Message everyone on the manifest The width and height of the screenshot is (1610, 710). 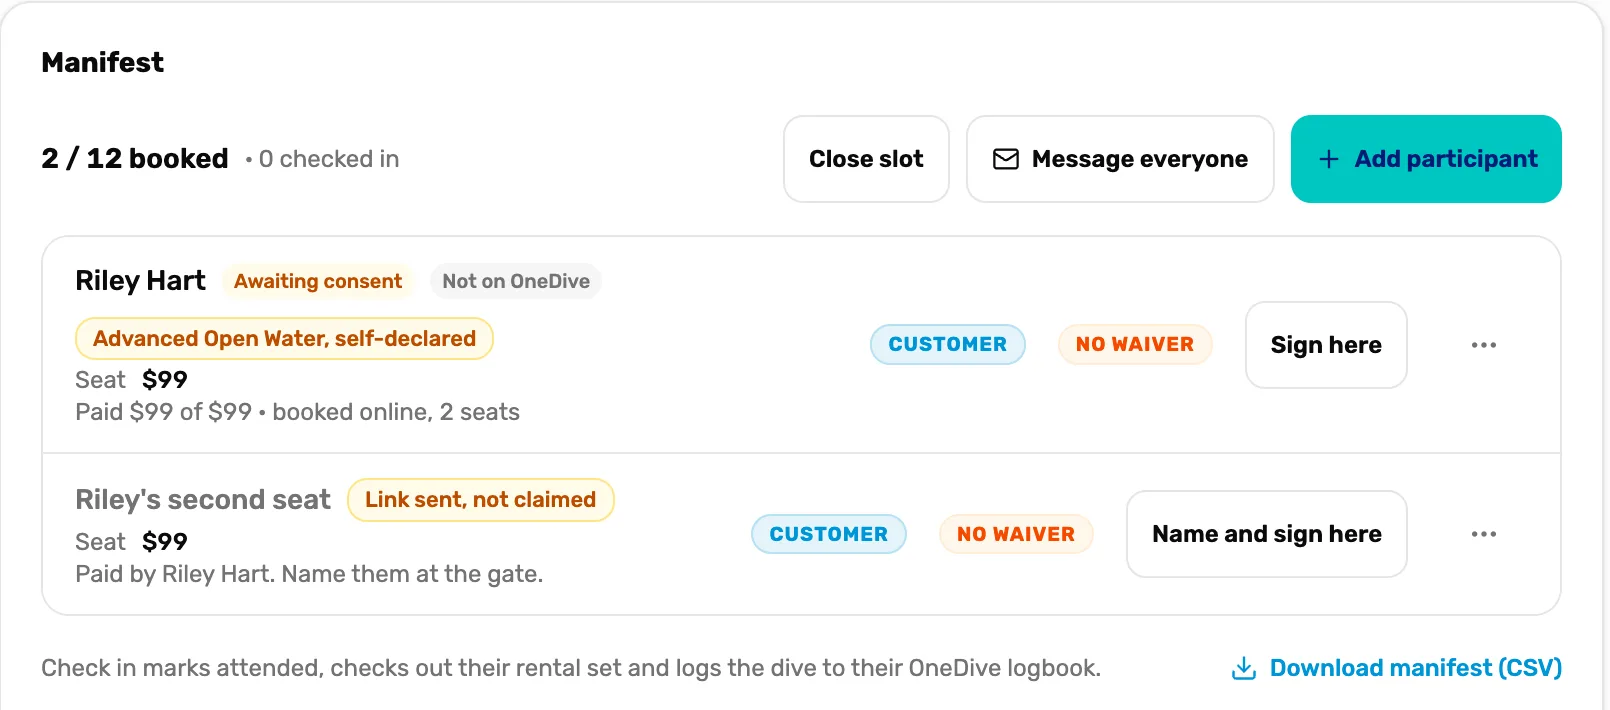(1120, 159)
